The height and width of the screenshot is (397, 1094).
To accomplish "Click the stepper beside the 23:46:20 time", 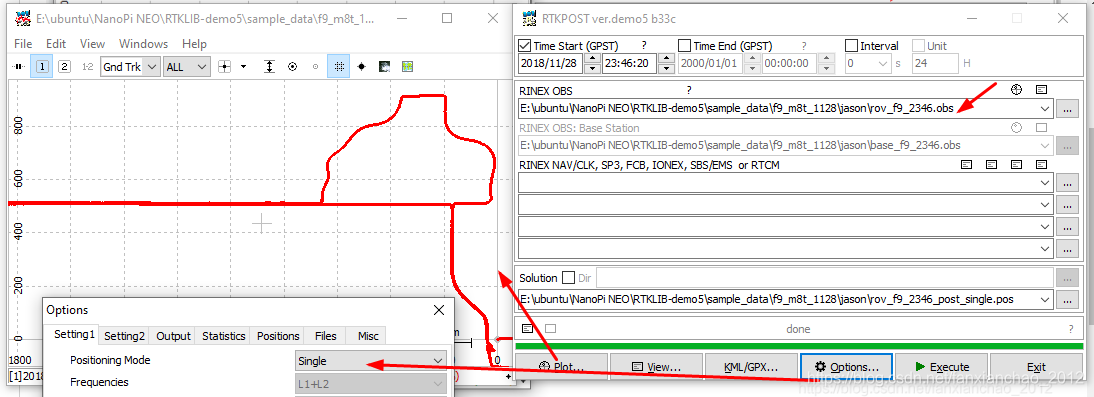I will click(x=666, y=63).
